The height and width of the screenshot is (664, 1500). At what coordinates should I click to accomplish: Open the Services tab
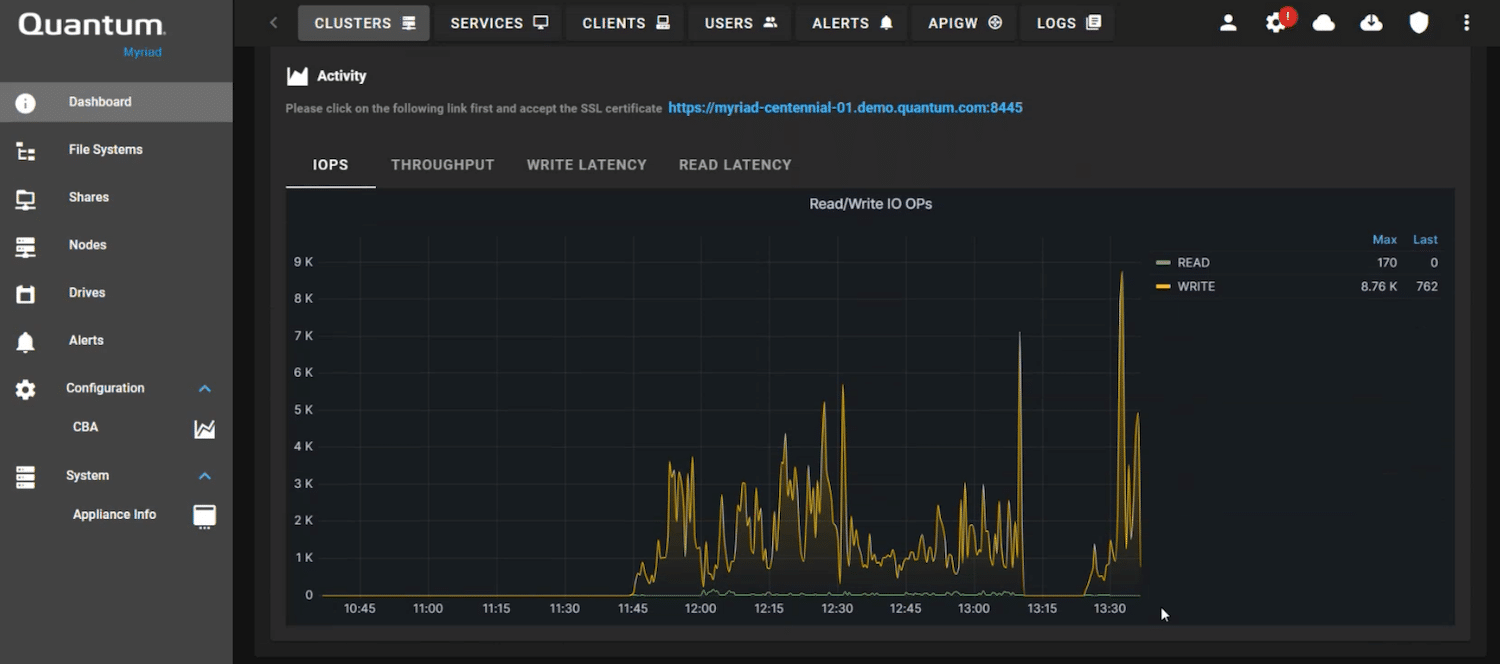(x=499, y=23)
